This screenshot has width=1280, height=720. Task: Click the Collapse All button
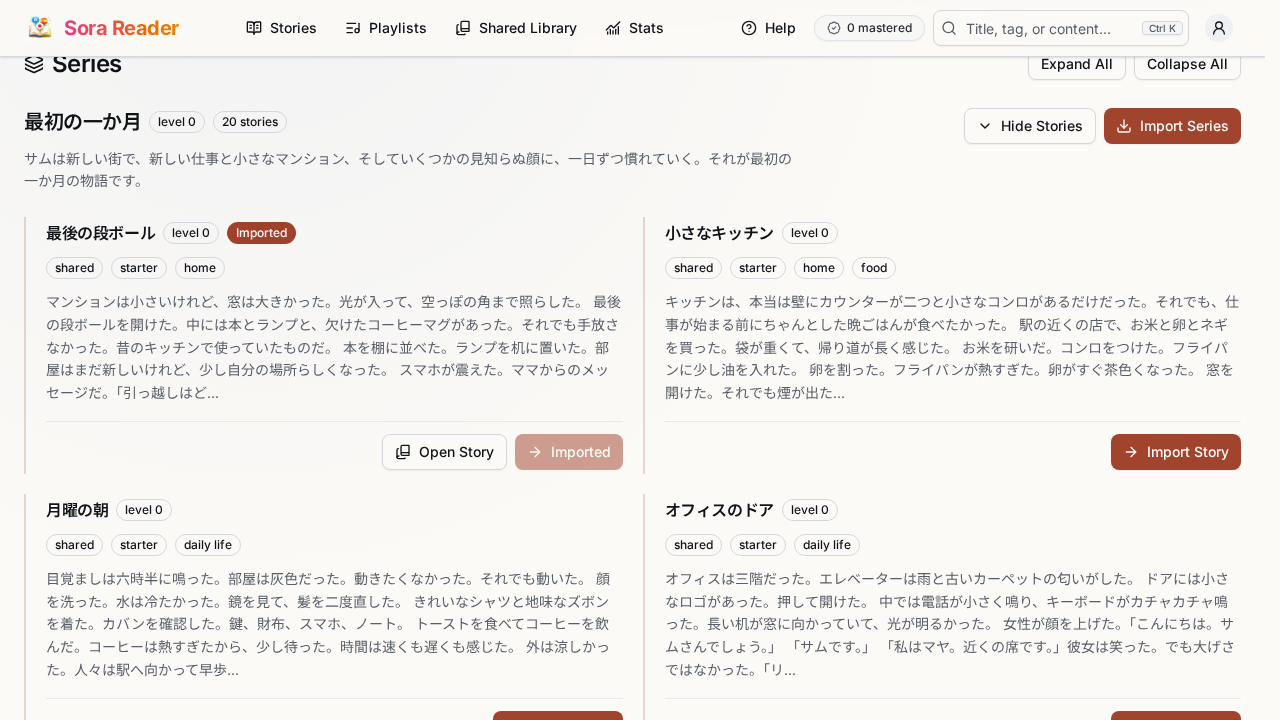[x=1187, y=64]
